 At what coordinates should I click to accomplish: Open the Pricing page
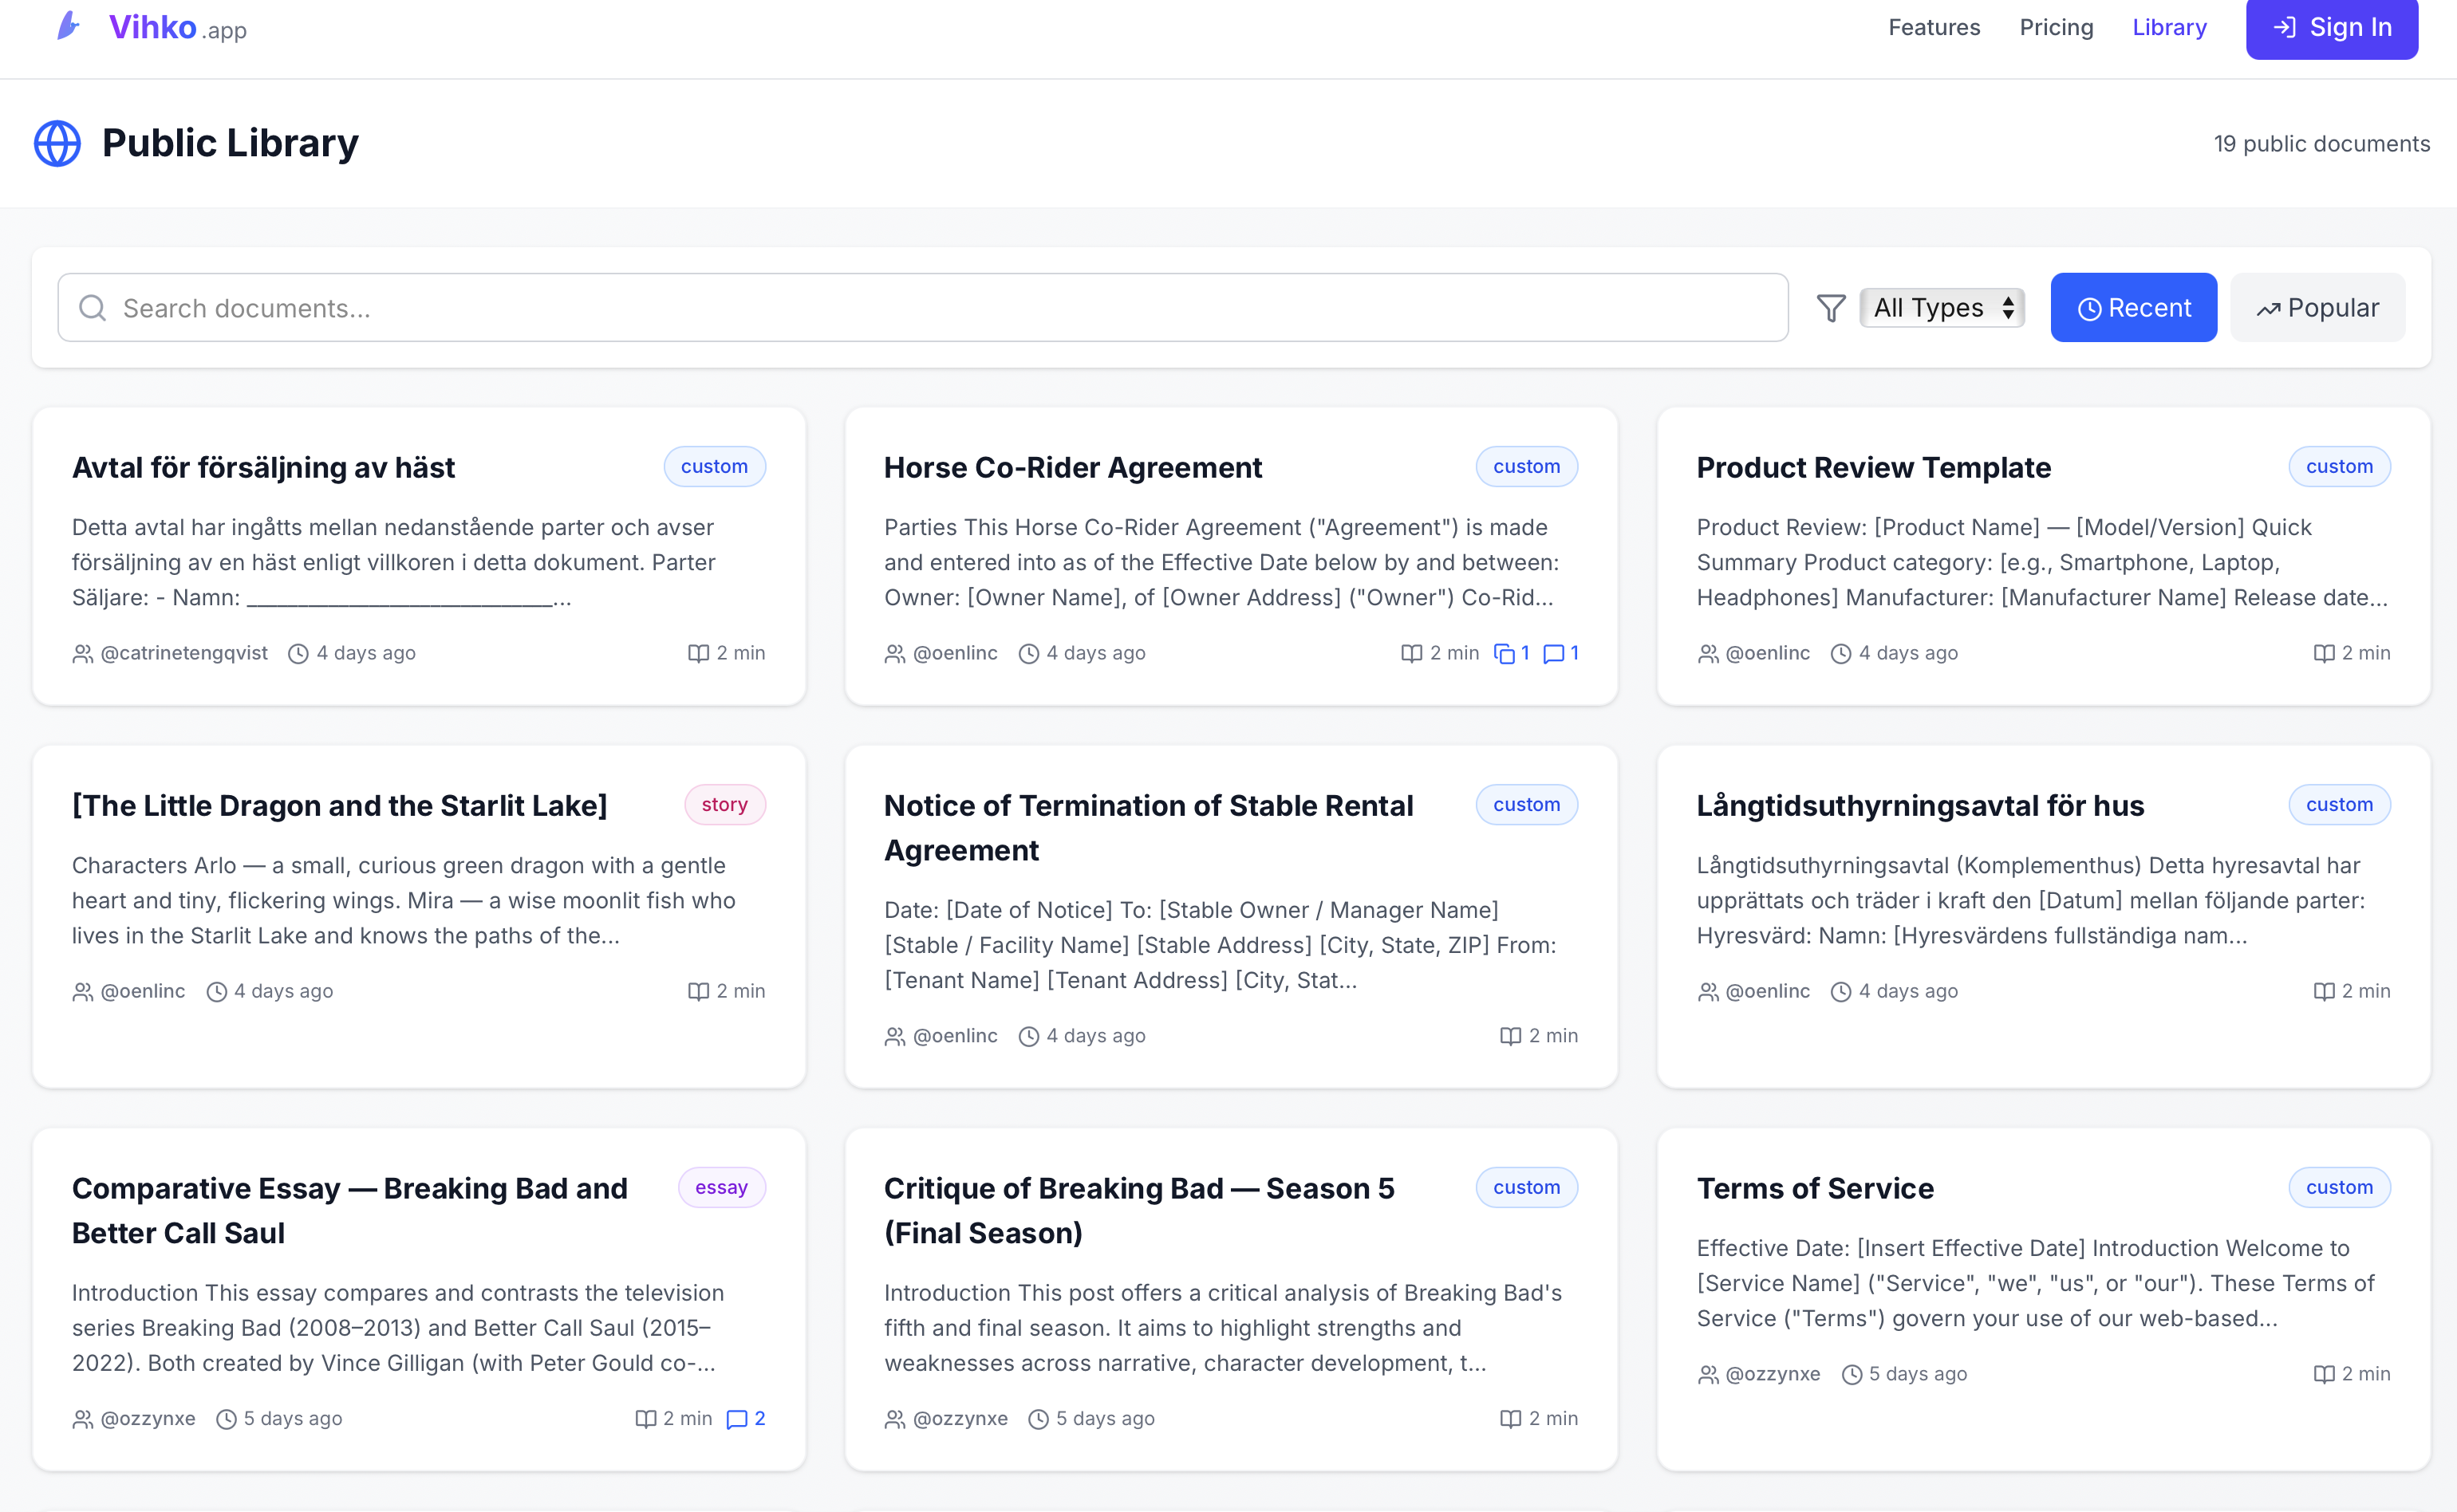[2055, 27]
